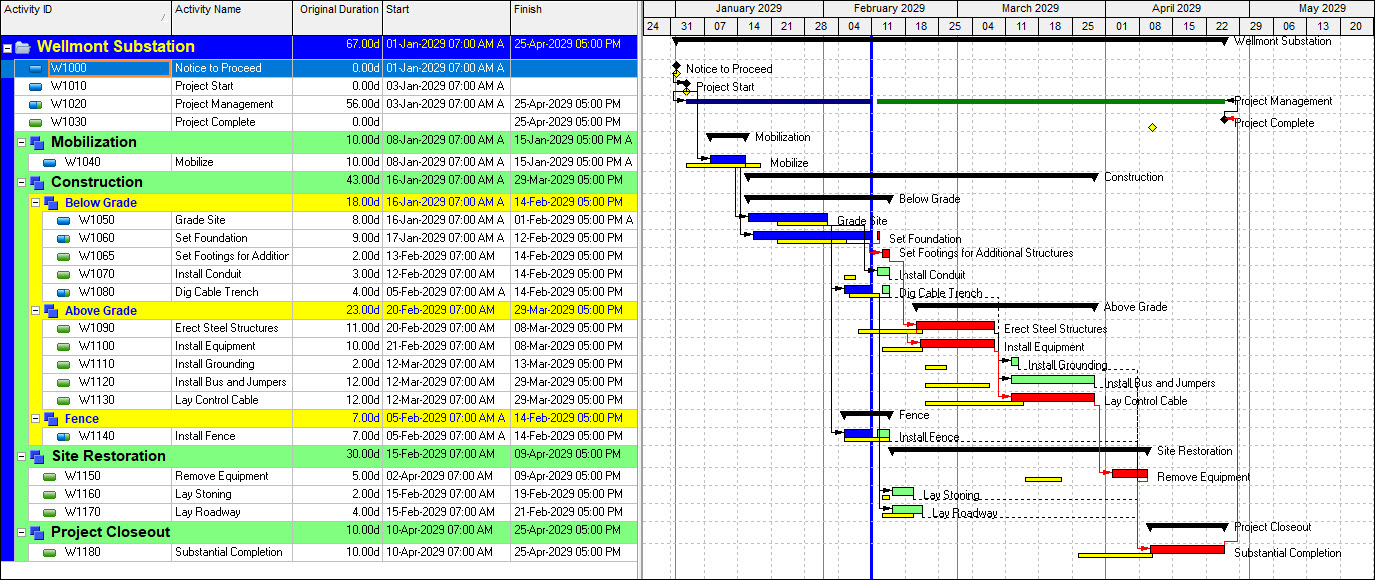Click the Mobilization WBS icon
Screen dimensions: 1375x580
pyautogui.click(x=37, y=143)
